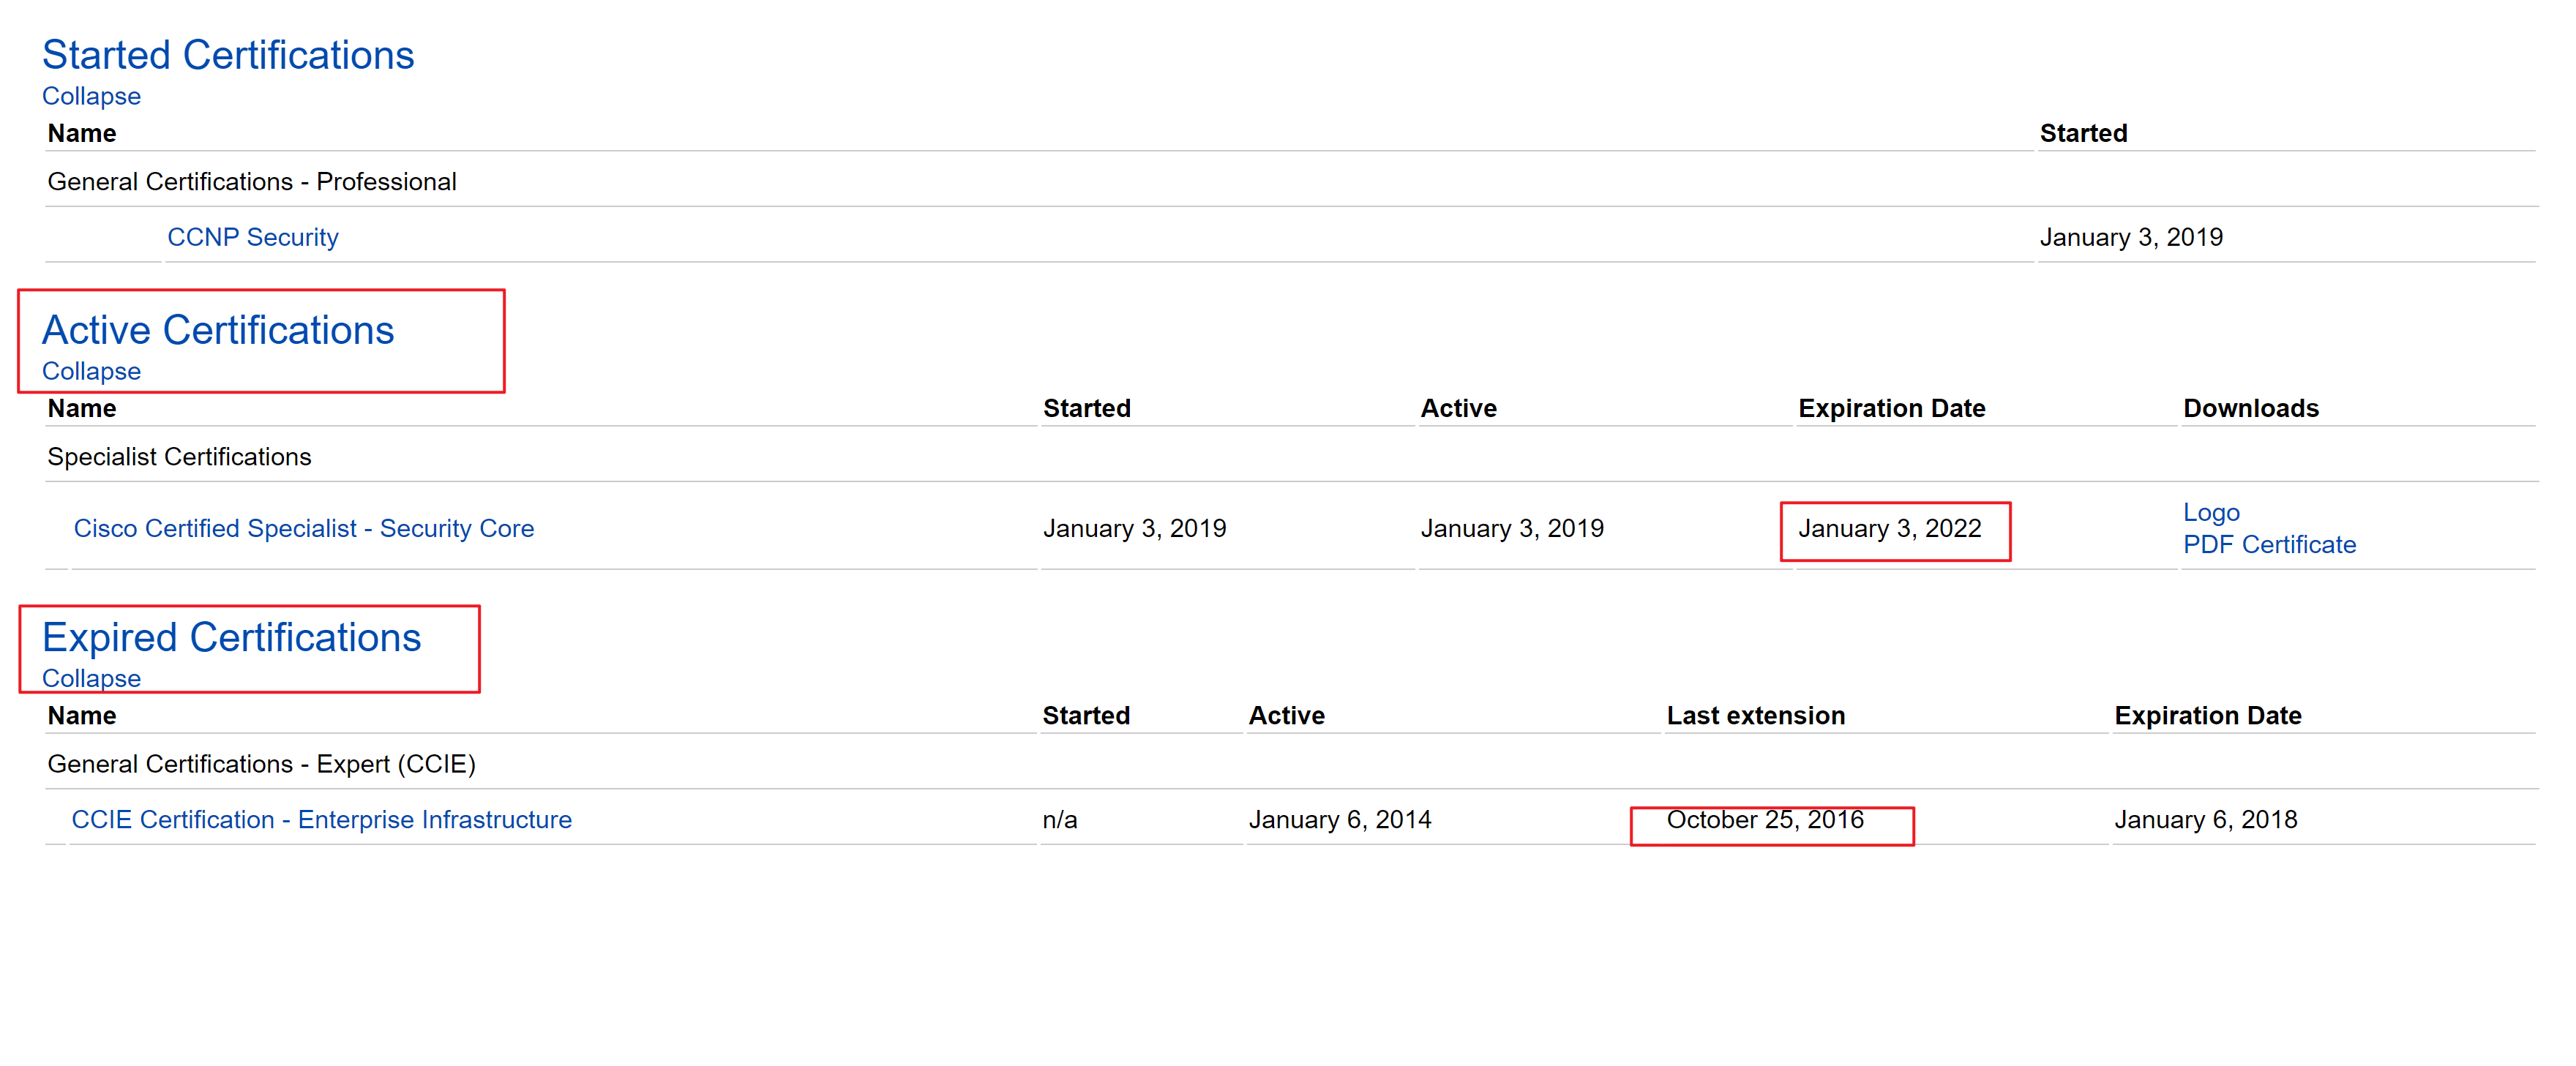Click Name header in Started Certifications table
The height and width of the screenshot is (1066, 2576).
tap(82, 133)
